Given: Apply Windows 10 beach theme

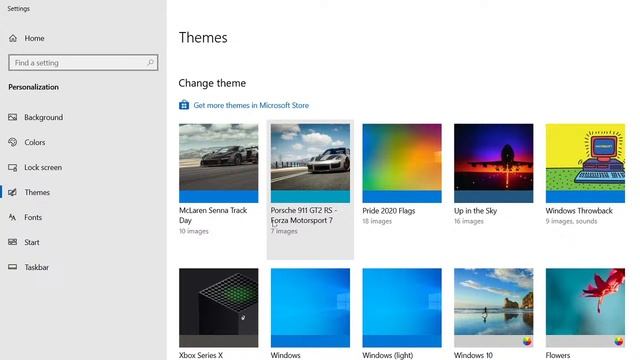Looking at the screenshot, I should point(493,307).
